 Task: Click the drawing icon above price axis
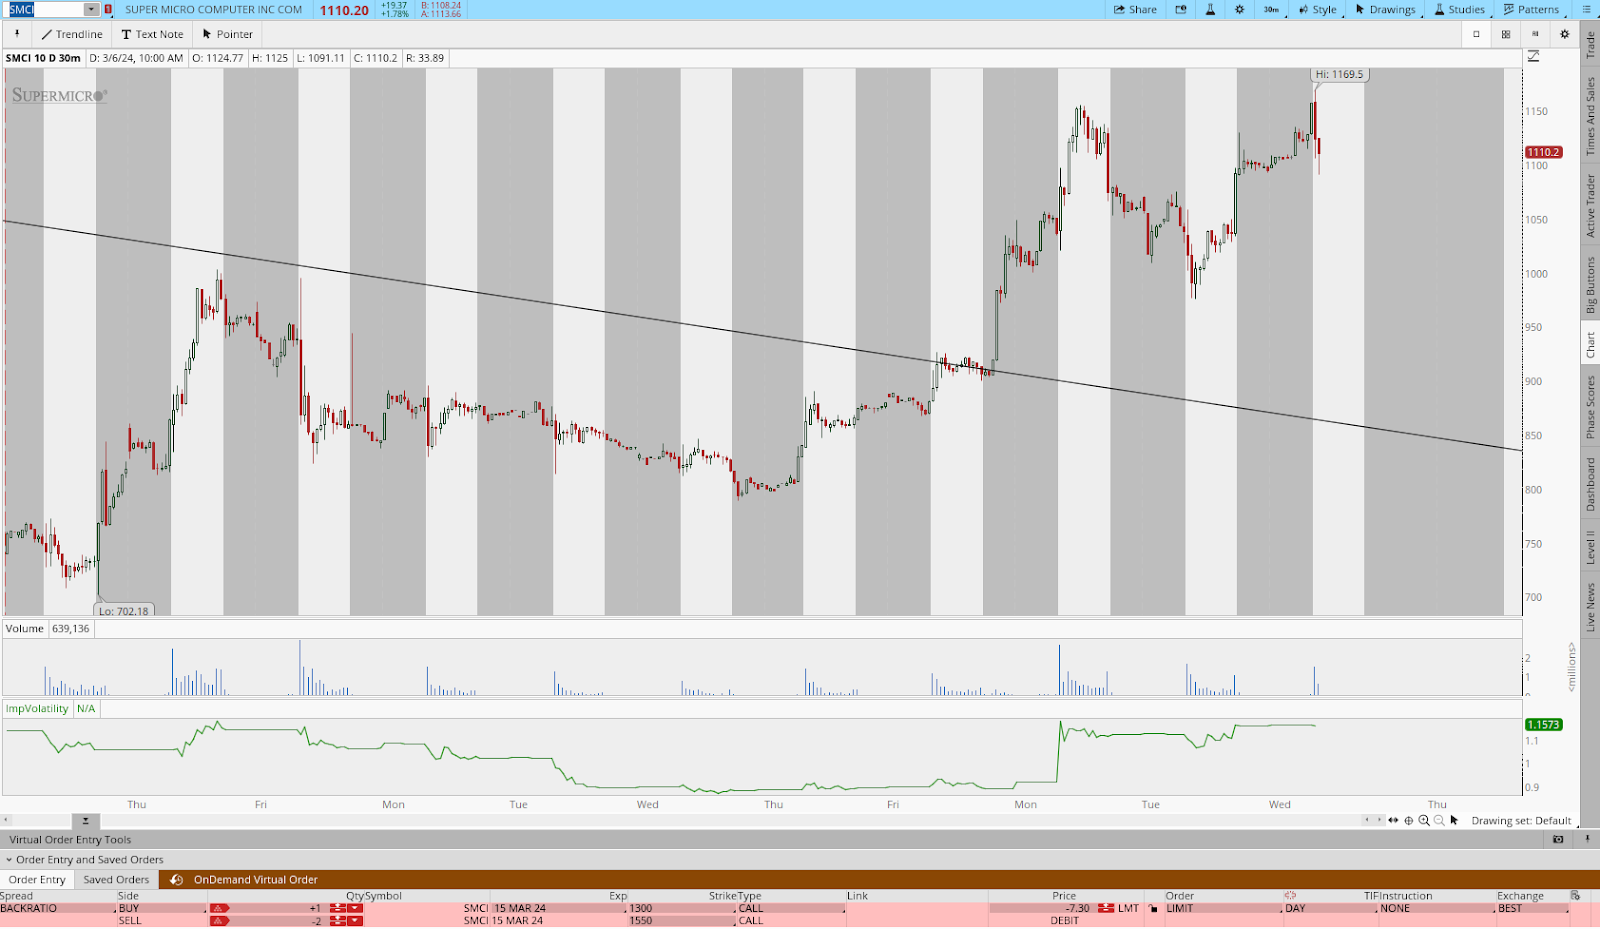point(1533,57)
